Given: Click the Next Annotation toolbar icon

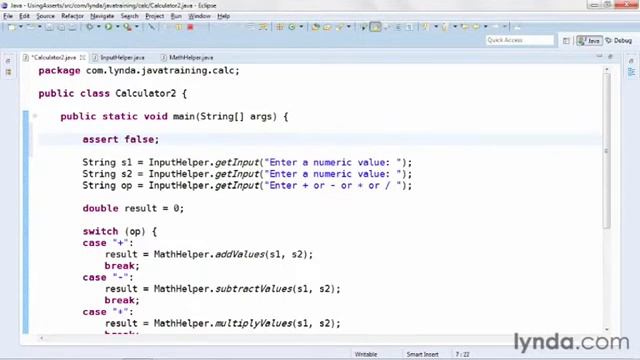Looking at the screenshot, I should click(425, 27).
